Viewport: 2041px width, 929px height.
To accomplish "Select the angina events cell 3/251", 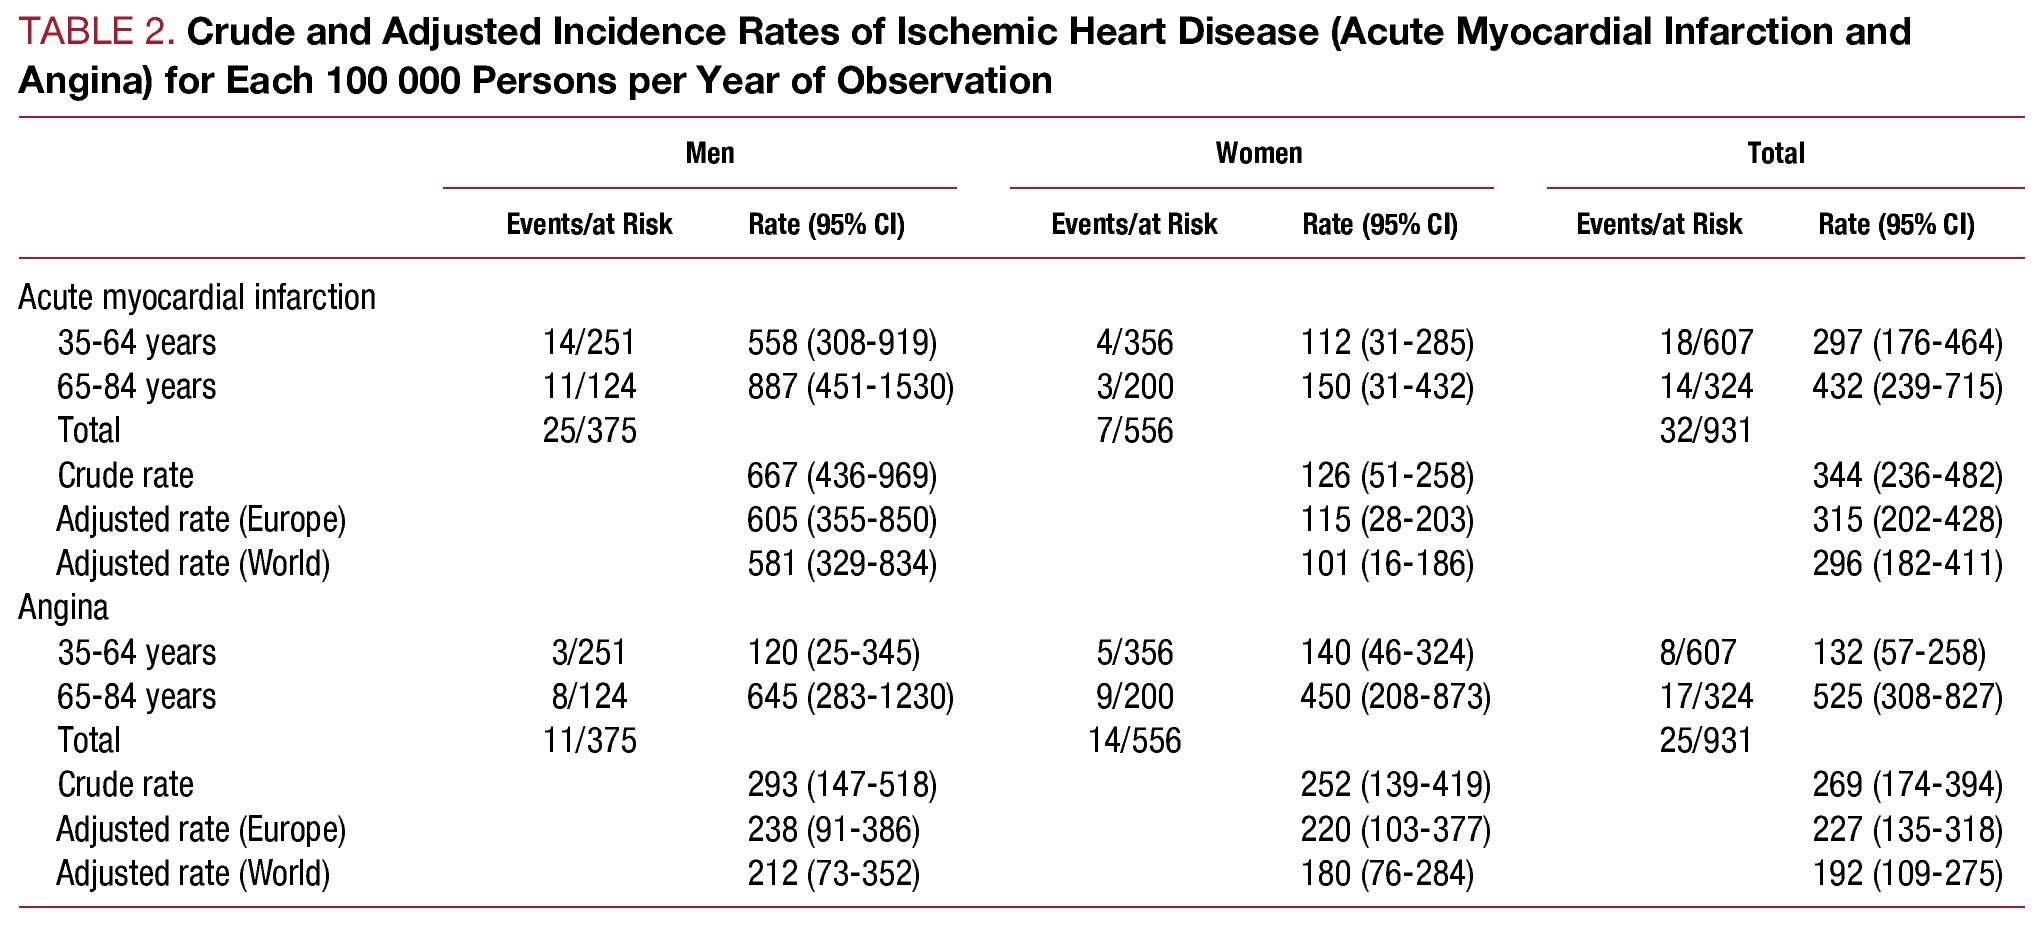I will click(589, 653).
